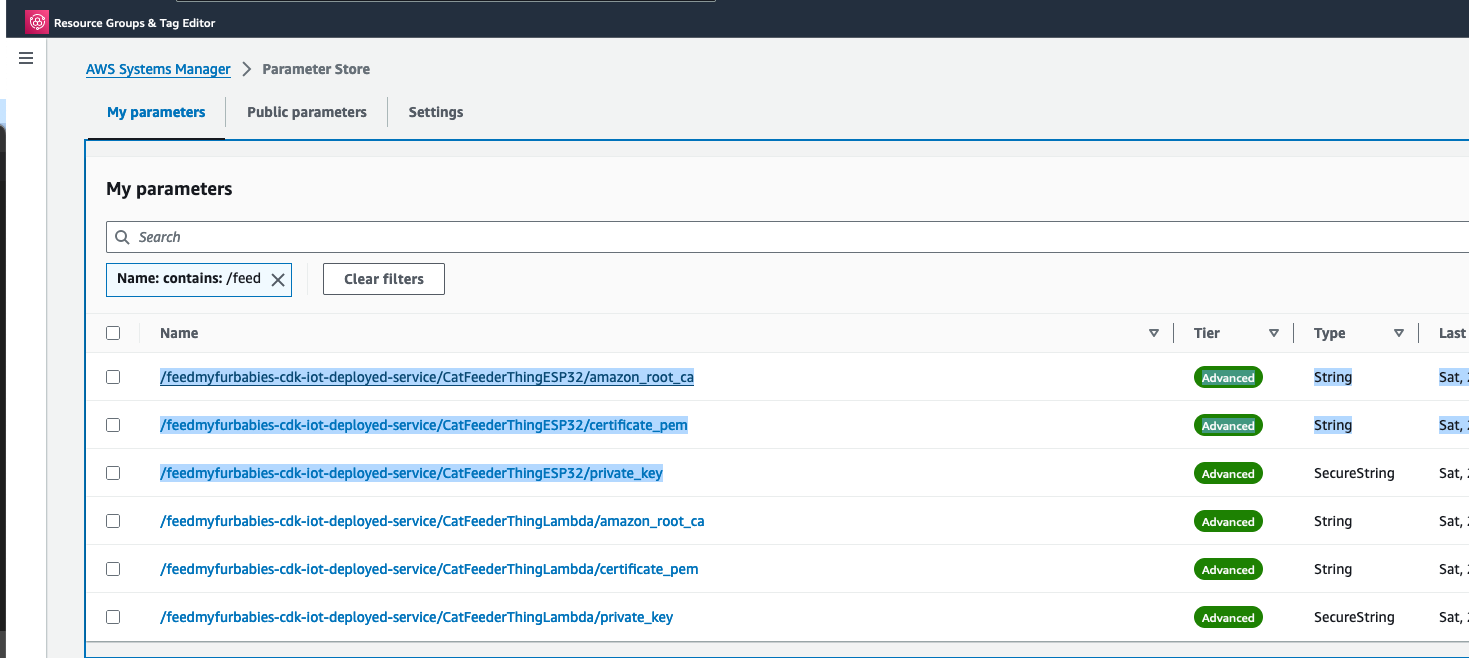Check the CatFeederThingLambda/certificate_pem row
The image size is (1469, 658).
point(113,569)
